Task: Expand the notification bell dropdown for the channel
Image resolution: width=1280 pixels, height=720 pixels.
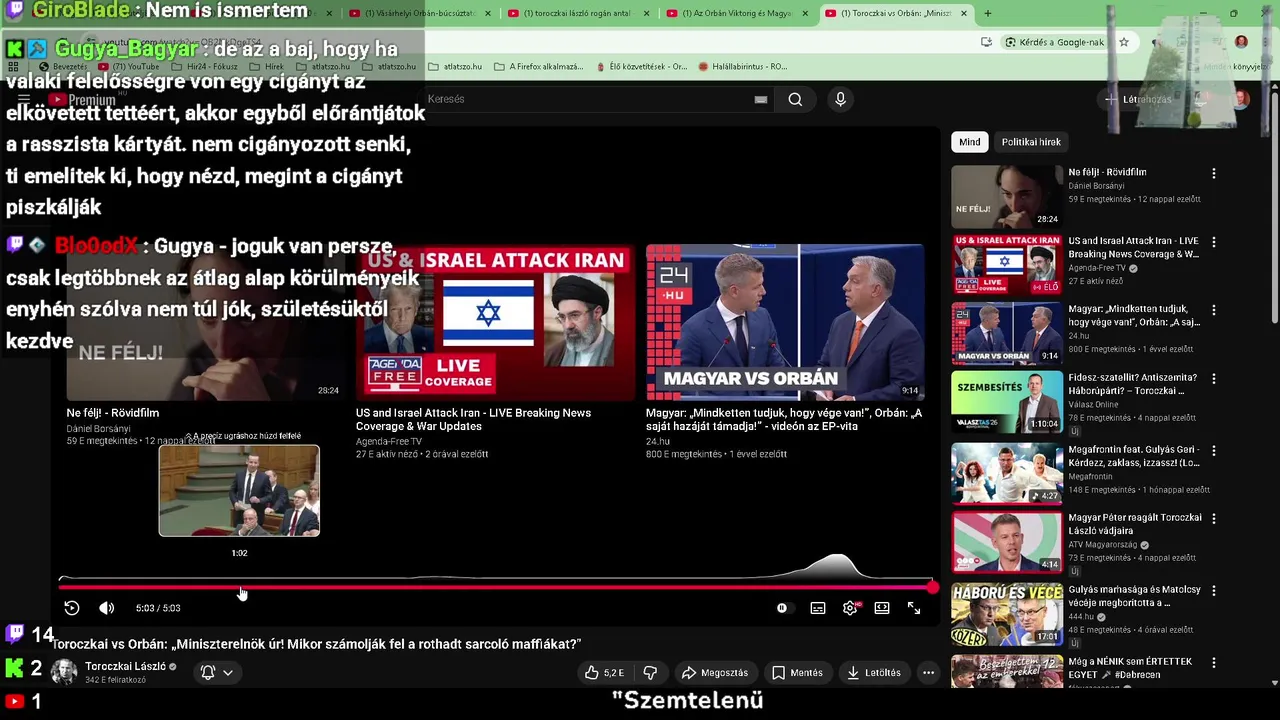Action: pyautogui.click(x=217, y=673)
